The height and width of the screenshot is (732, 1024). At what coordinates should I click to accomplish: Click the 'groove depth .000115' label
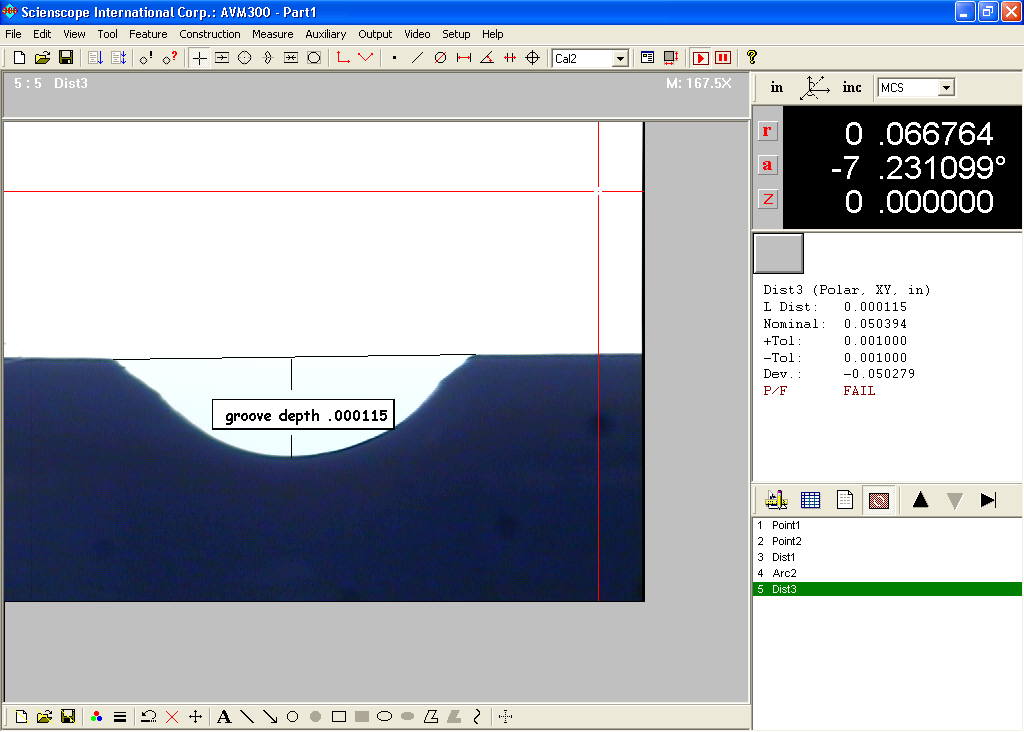[304, 415]
